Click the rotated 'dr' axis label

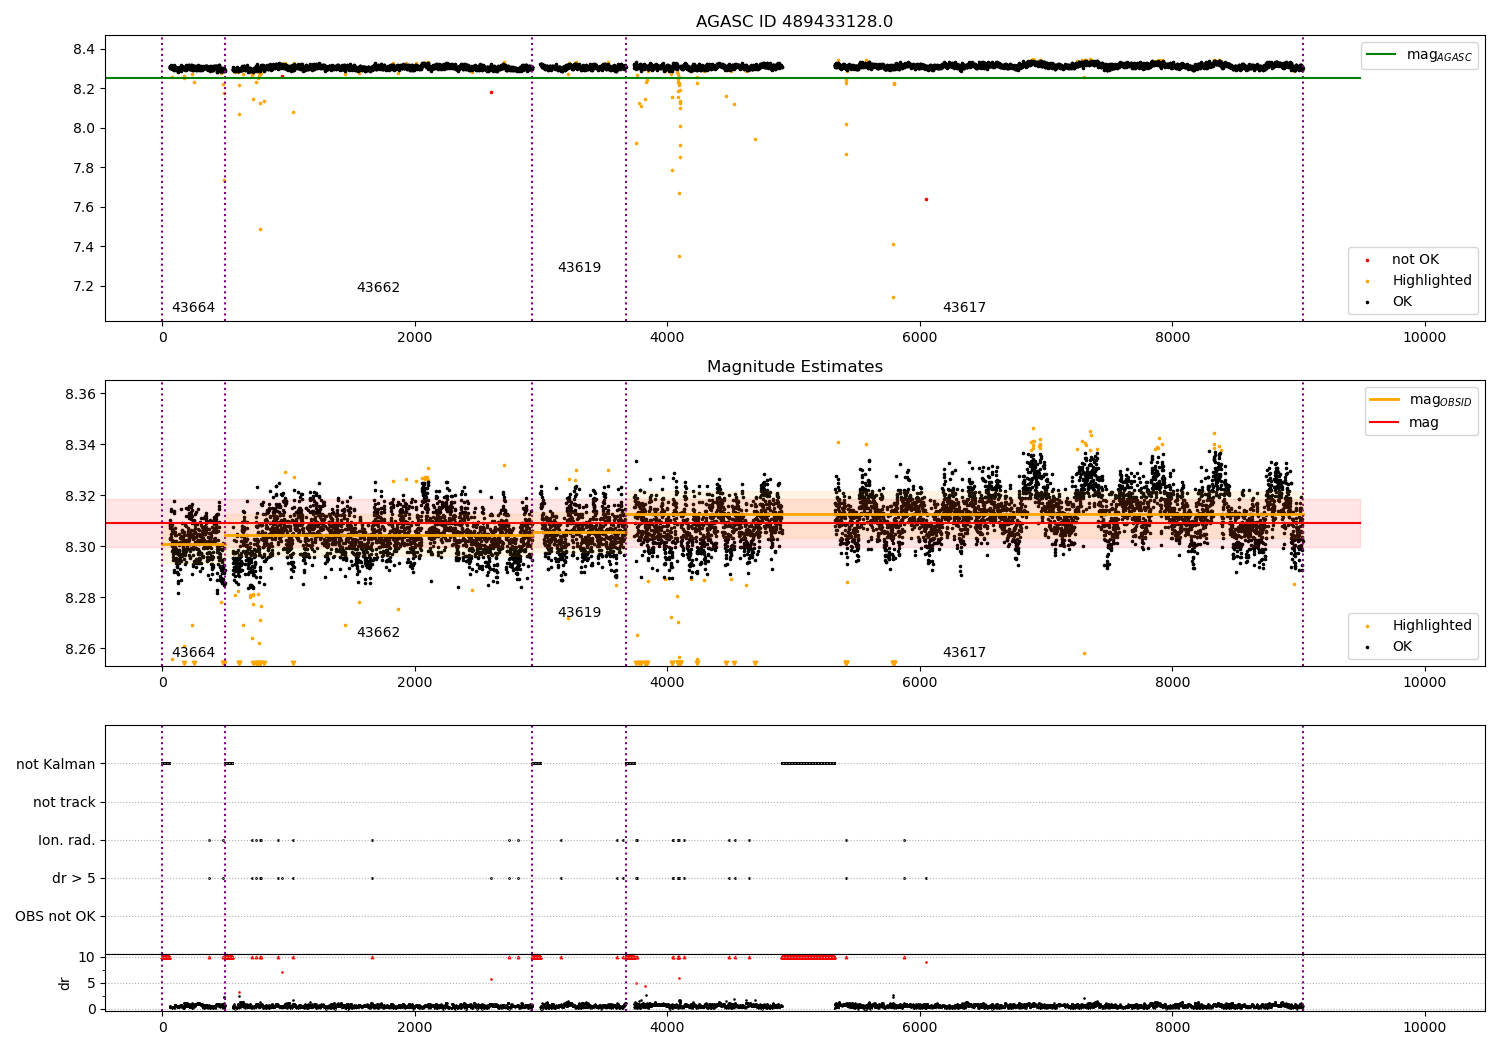point(65,983)
